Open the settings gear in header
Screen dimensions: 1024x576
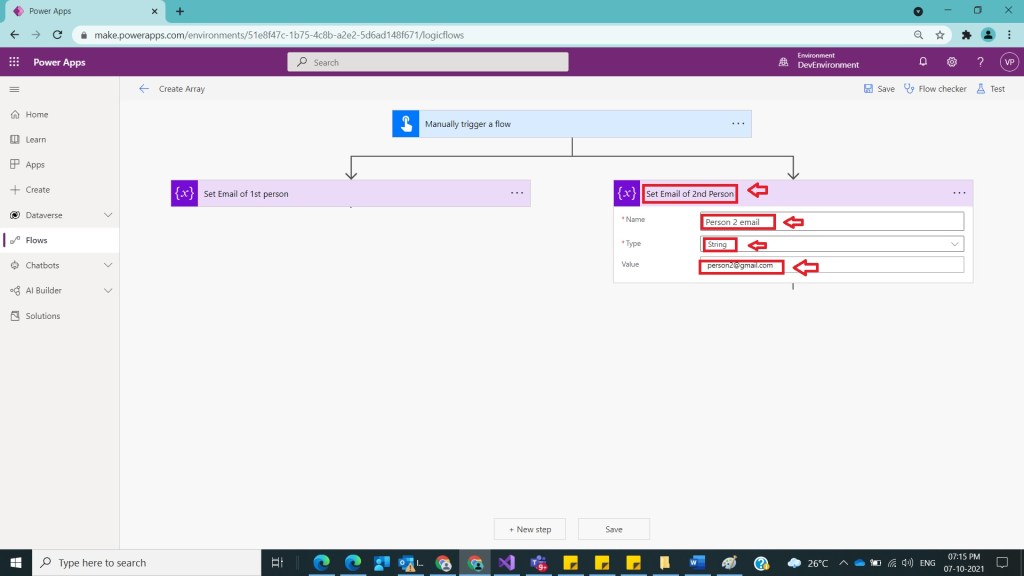coord(951,62)
